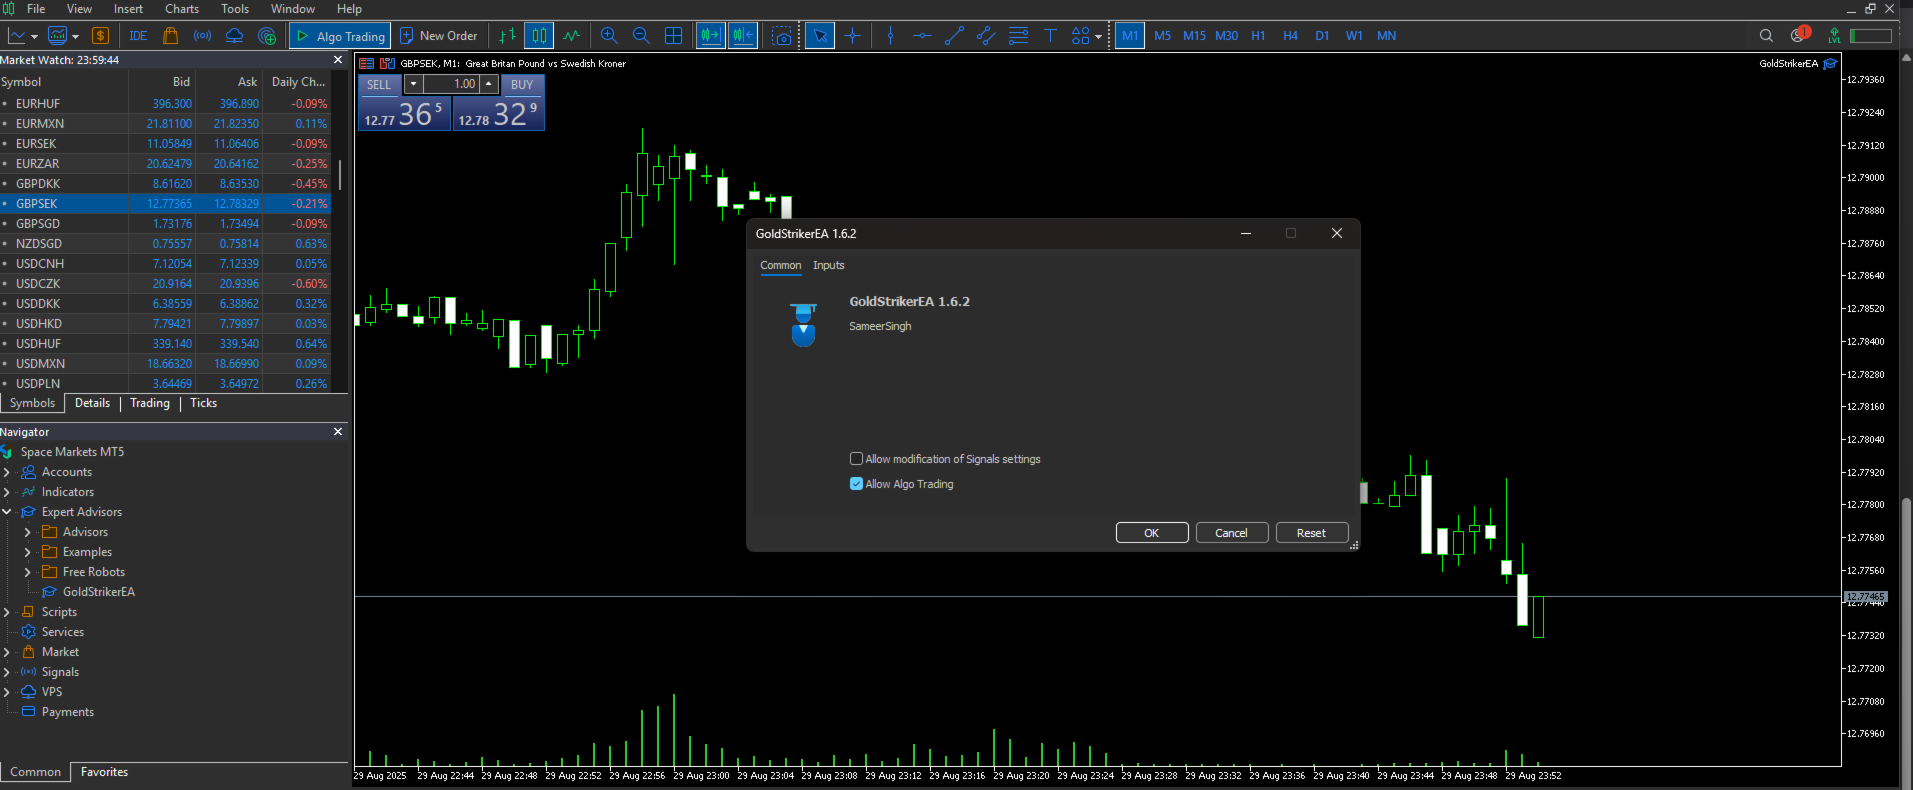This screenshot has width=1913, height=790.
Task: Click the LVL price level icon
Action: pyautogui.click(x=1834, y=36)
